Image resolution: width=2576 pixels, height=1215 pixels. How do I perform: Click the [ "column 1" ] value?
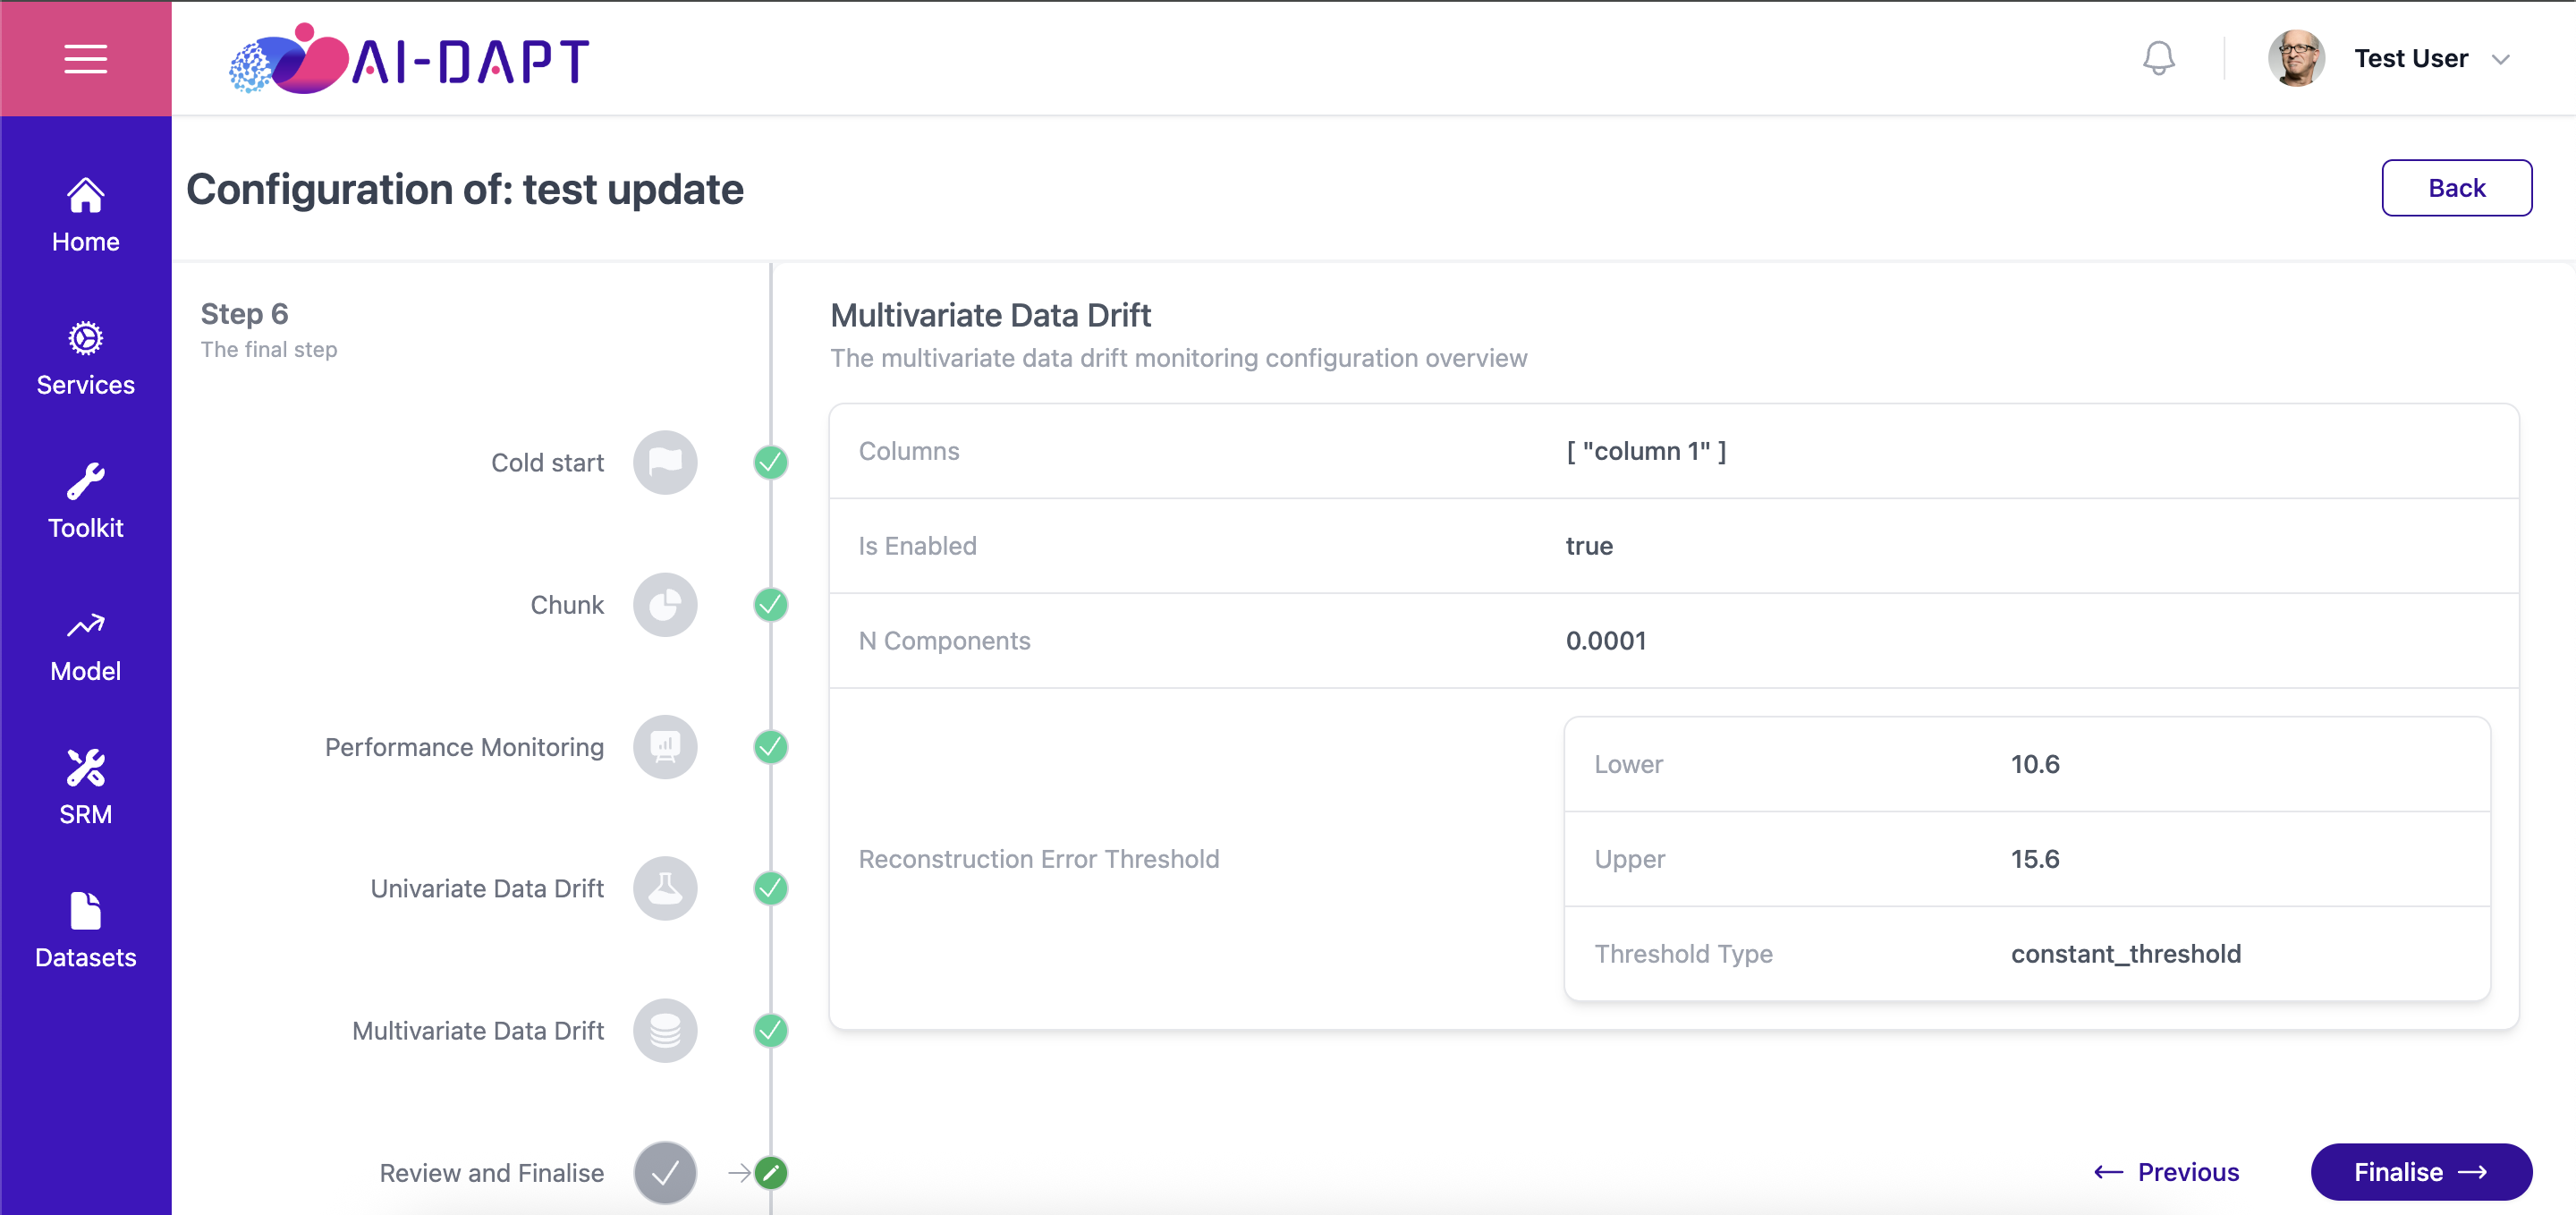click(x=1646, y=451)
